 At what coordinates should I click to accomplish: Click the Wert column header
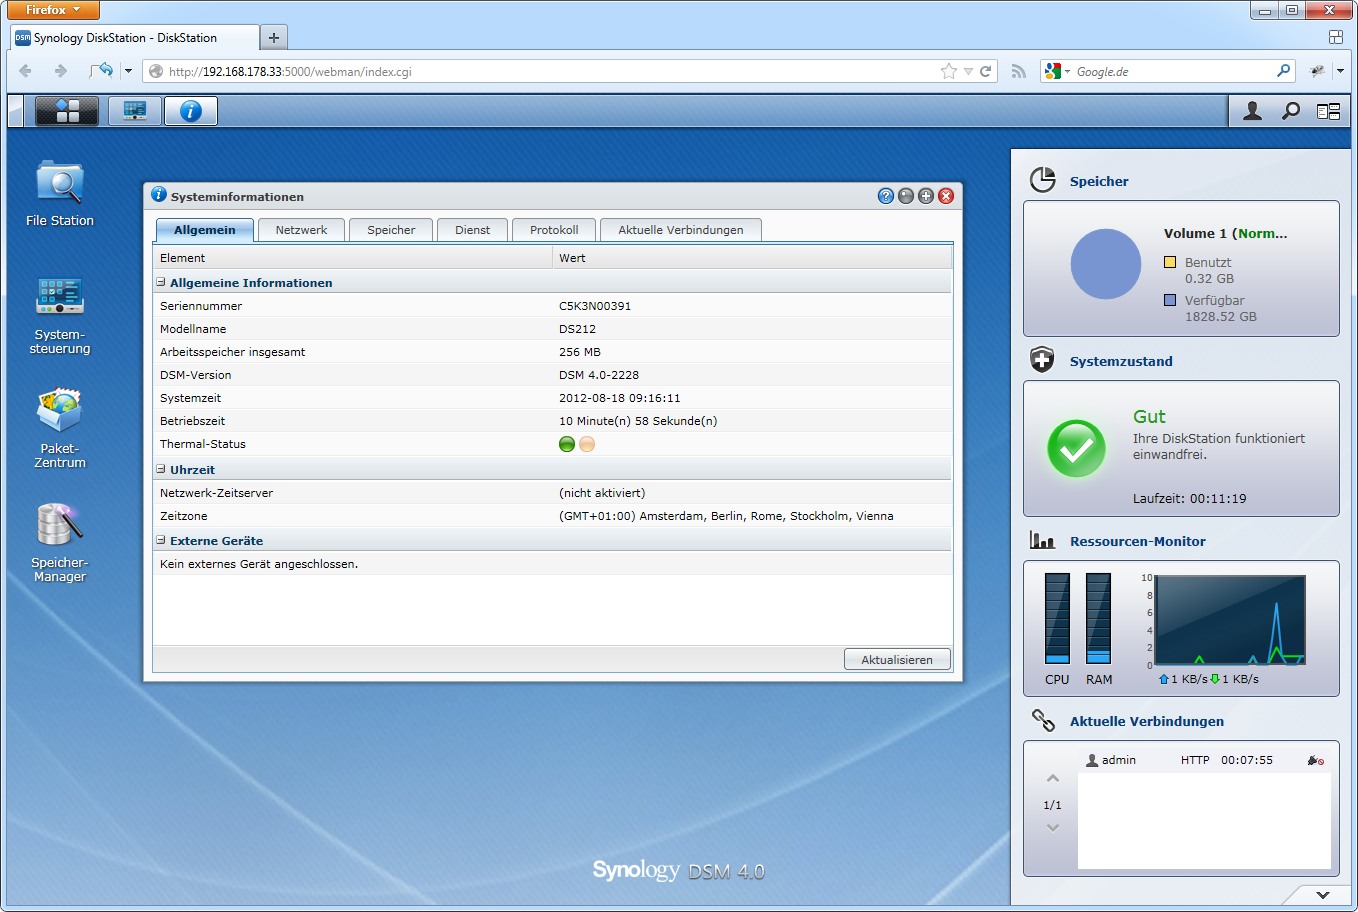pyautogui.click(x=752, y=258)
